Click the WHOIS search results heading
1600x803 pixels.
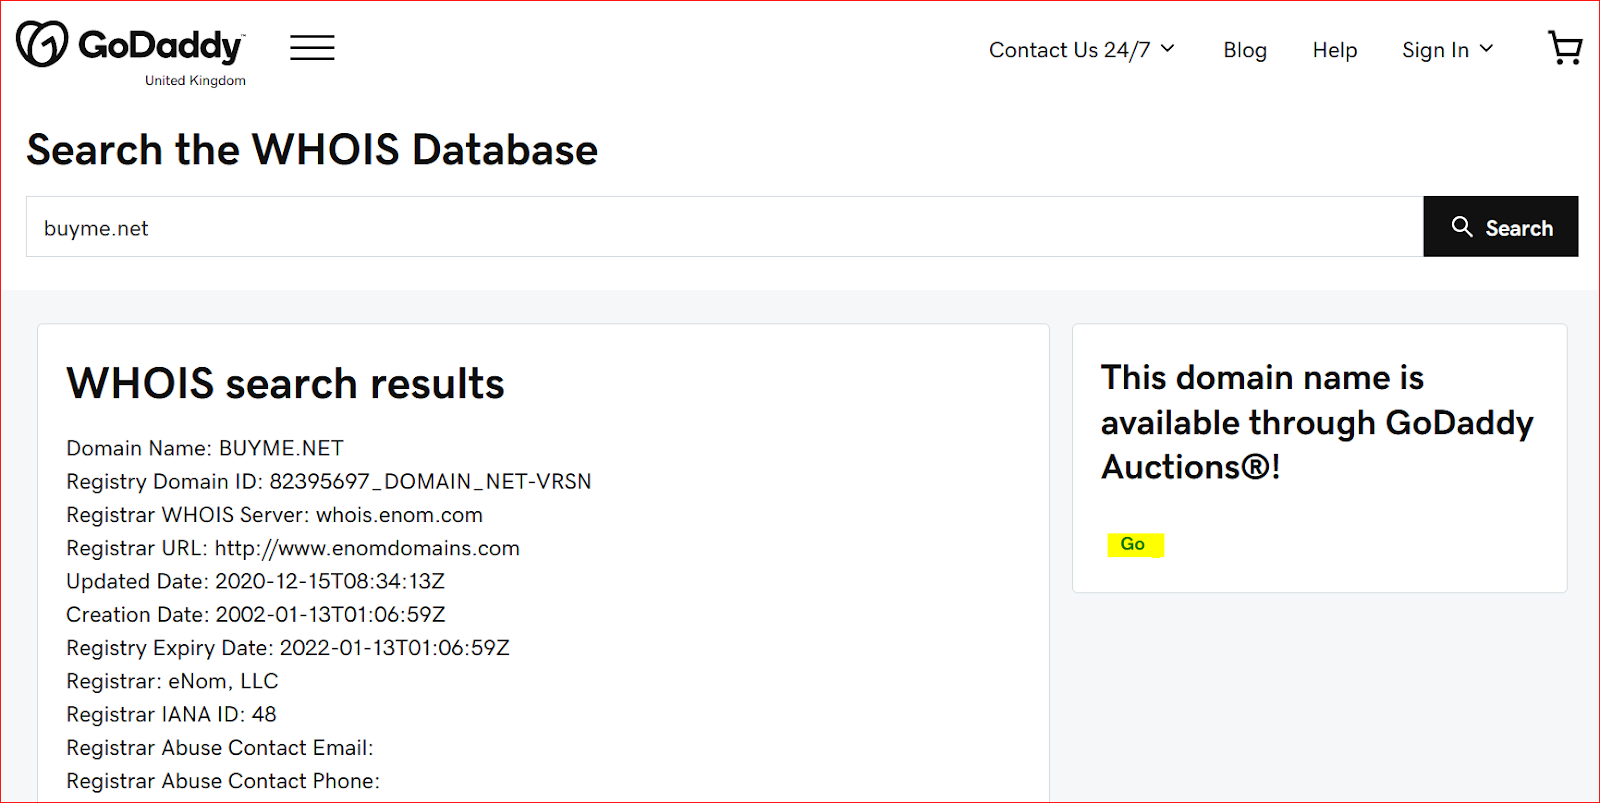[286, 384]
